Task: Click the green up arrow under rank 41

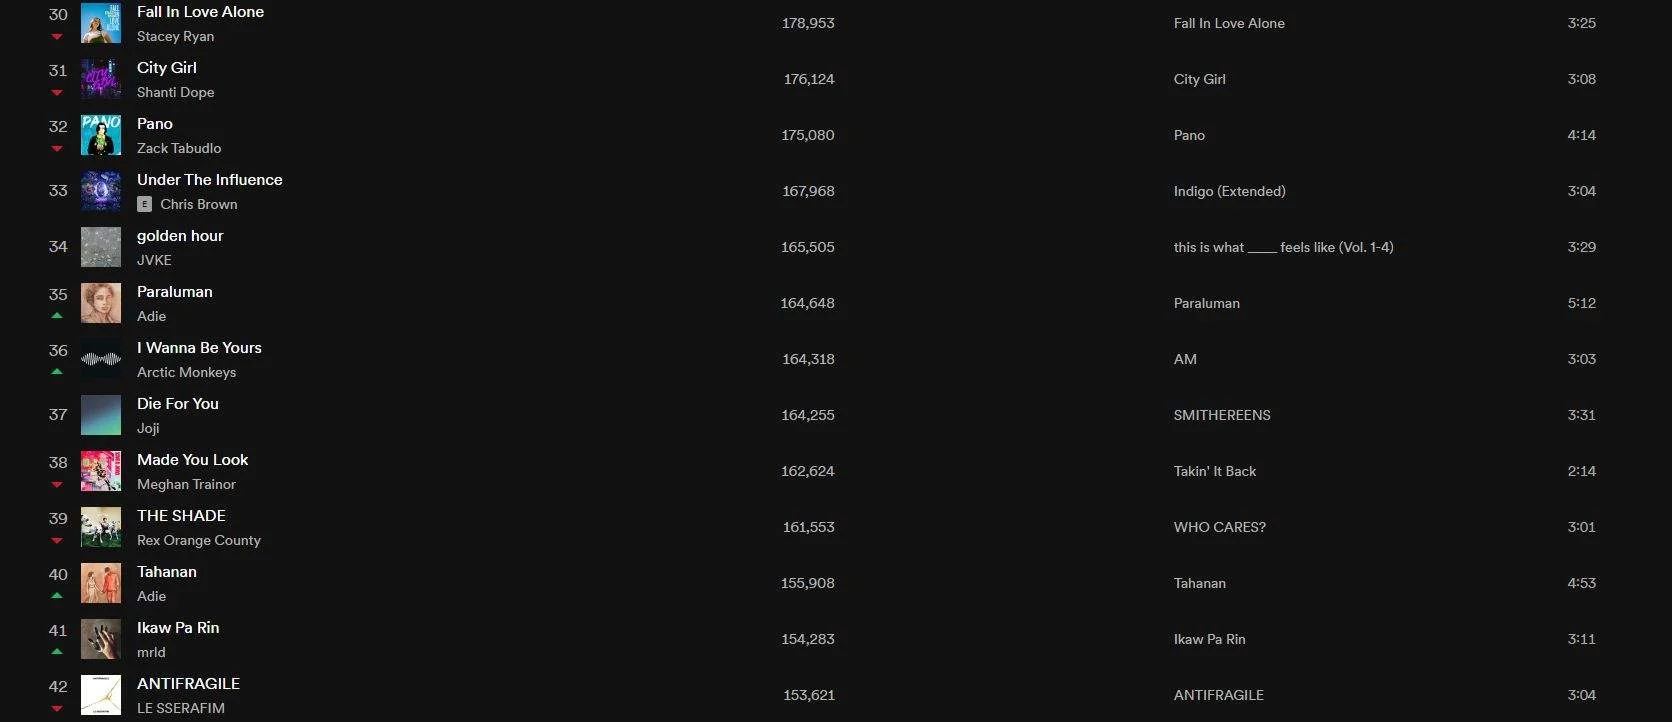Action: pyautogui.click(x=57, y=651)
